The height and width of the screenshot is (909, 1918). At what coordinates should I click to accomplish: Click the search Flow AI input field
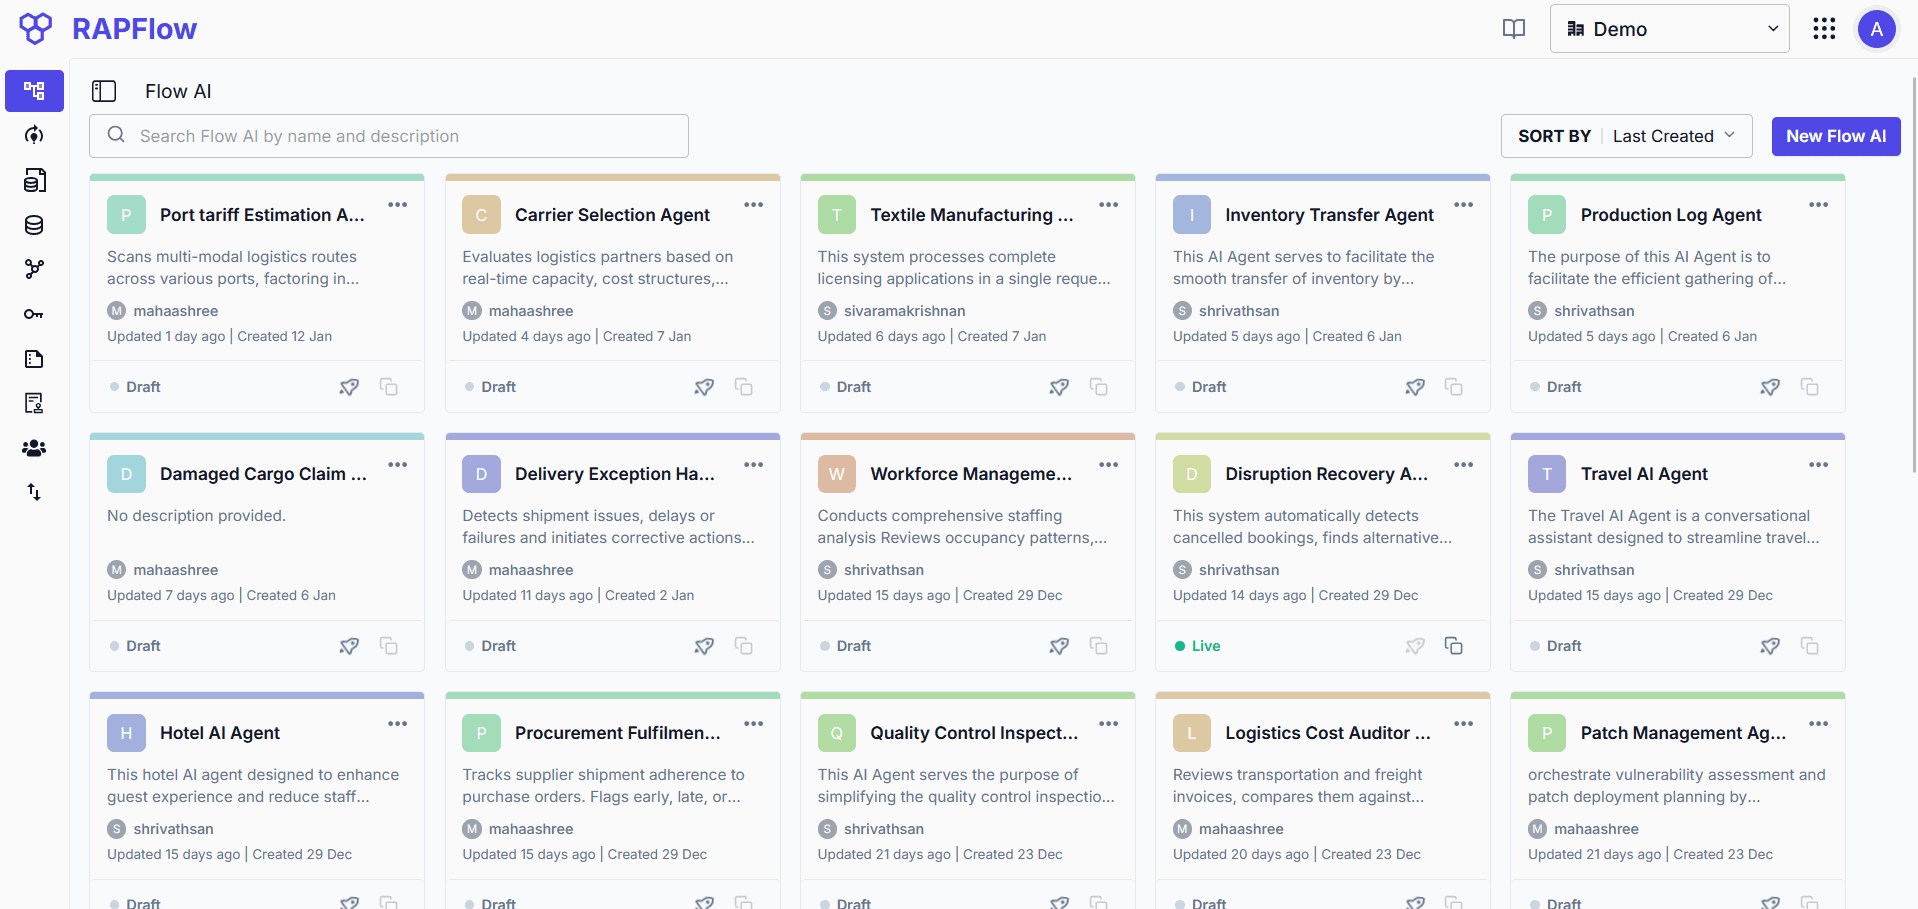click(x=388, y=136)
